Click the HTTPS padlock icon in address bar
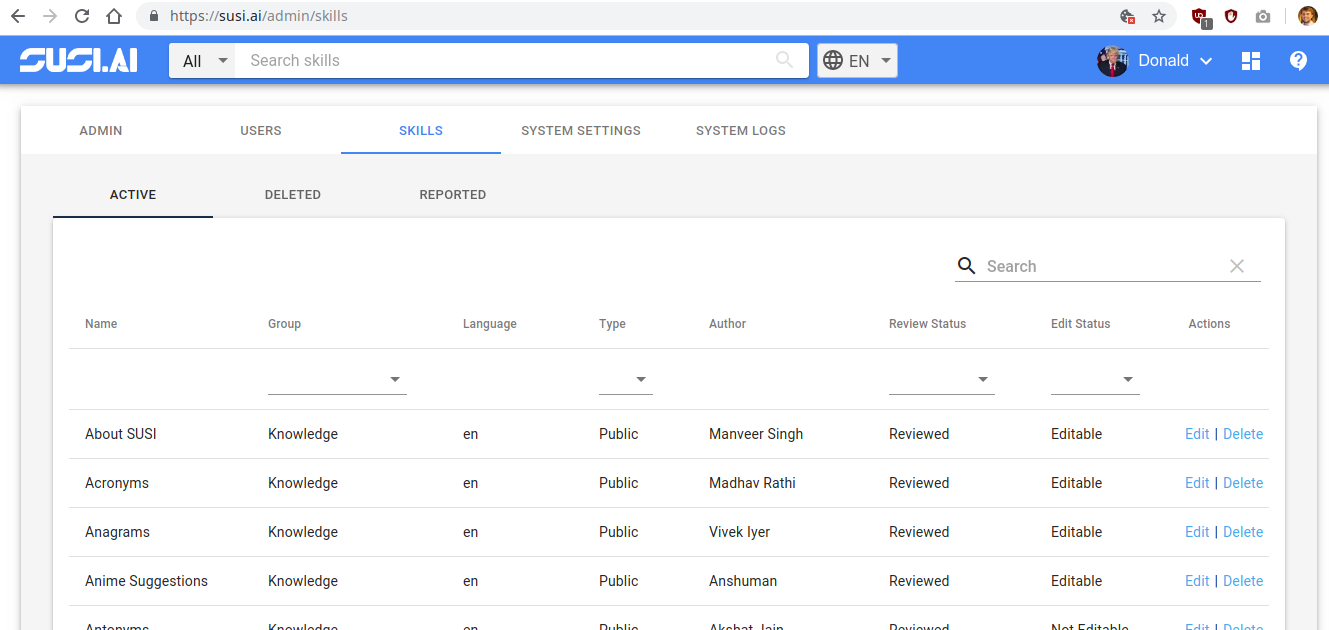This screenshot has height=630, width=1329. pos(152,15)
